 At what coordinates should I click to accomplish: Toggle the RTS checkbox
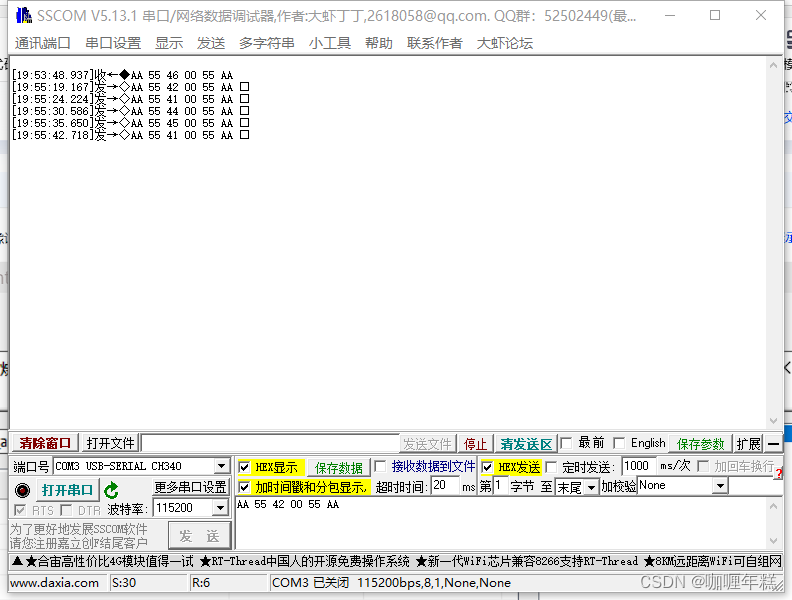coord(20,510)
